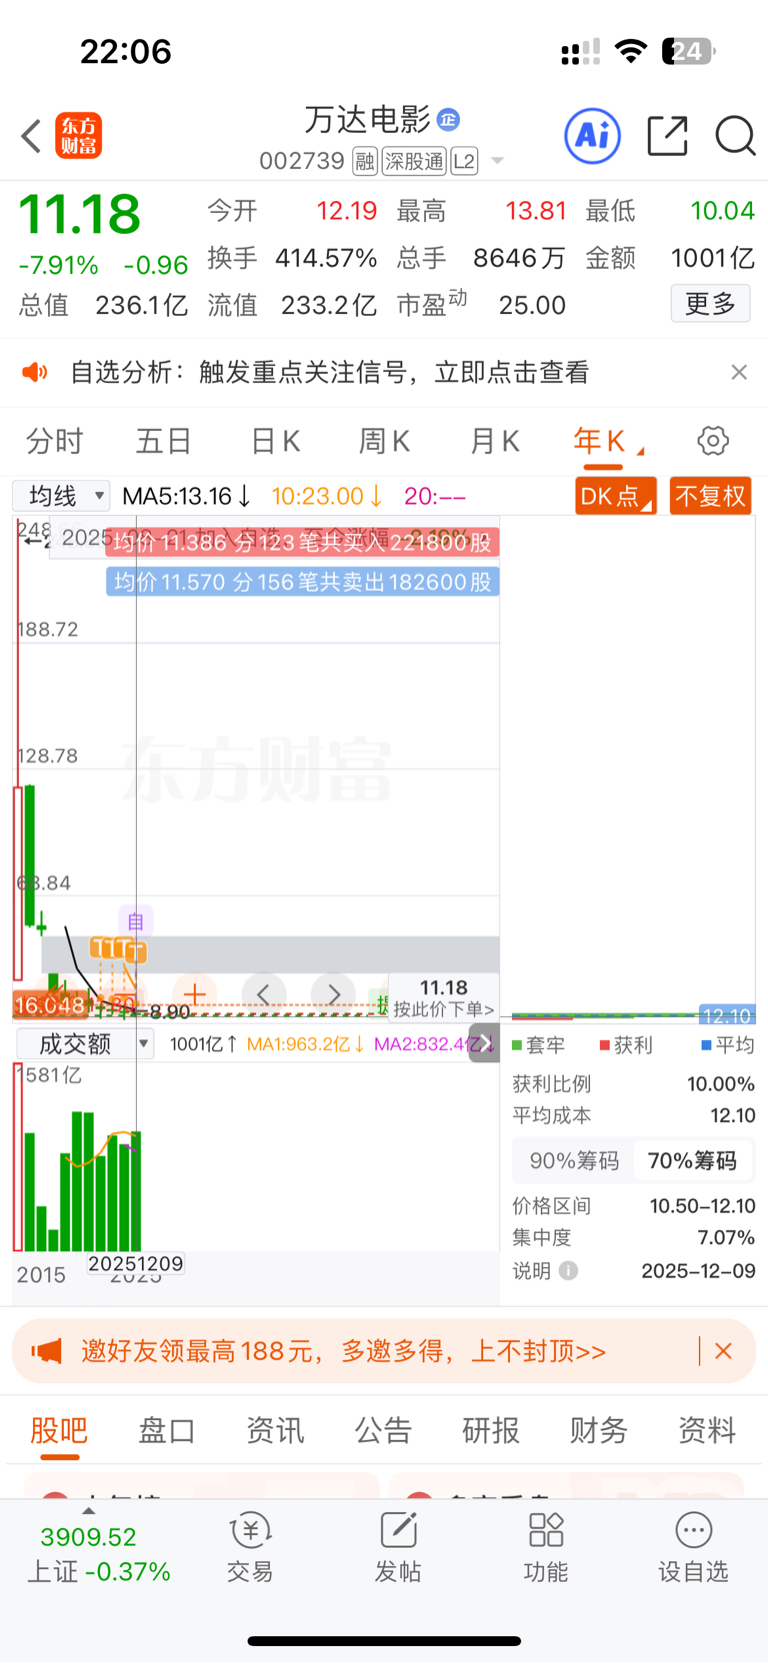
Task: Tap buy summary 均价 11.386 label
Action: pos(302,542)
